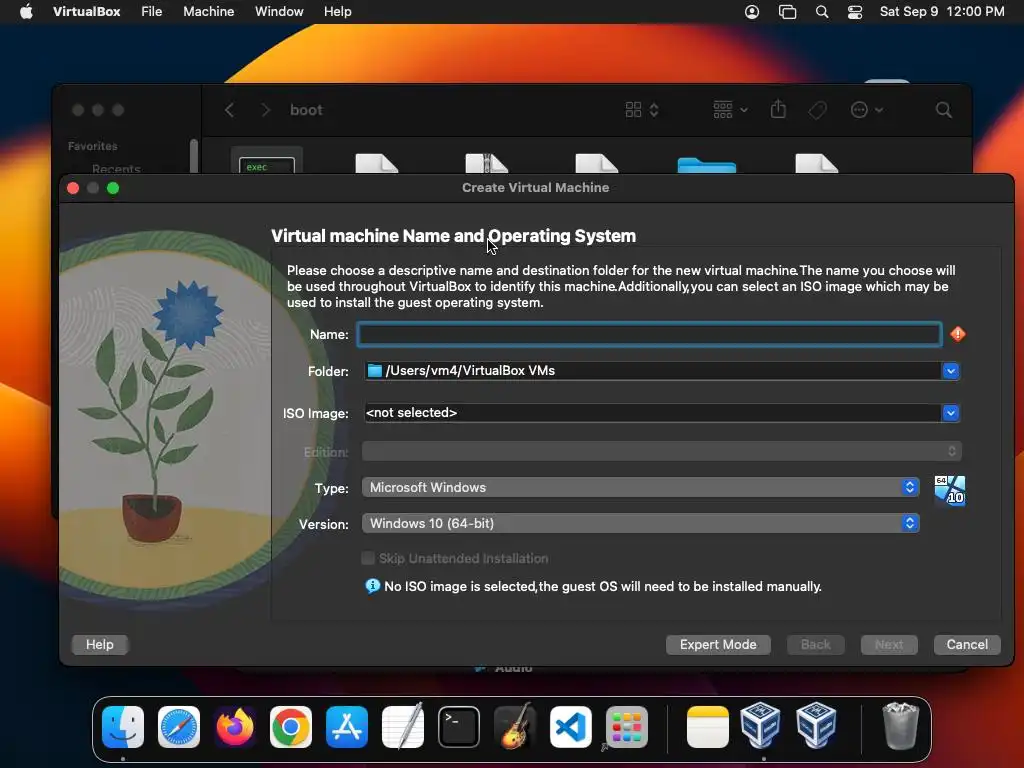Click the search icon in Finder window
Screen dimensions: 1024x768
tap(944, 110)
